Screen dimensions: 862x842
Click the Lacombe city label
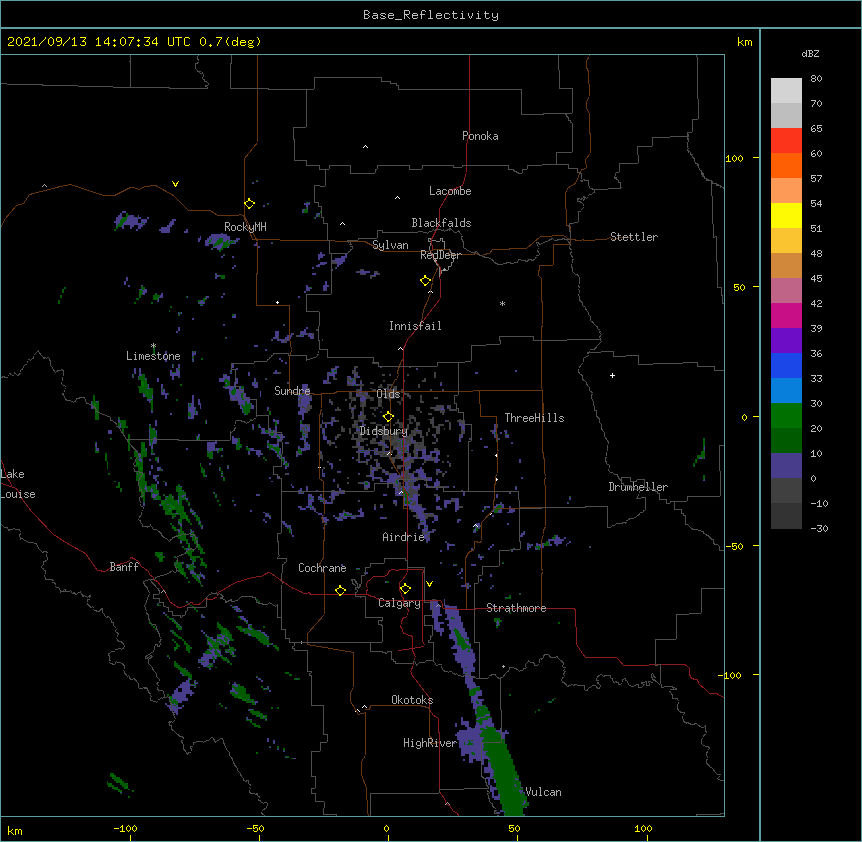pyautogui.click(x=450, y=191)
